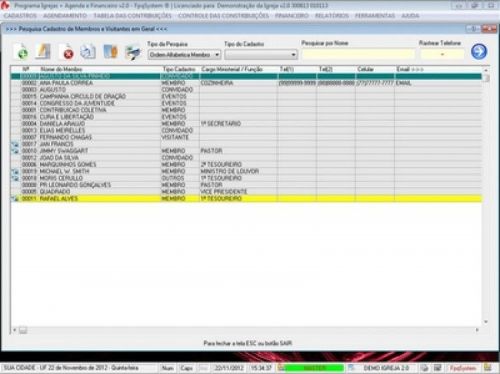Click the photo icon beside RAFAEL ALVES row

pos(15,199)
